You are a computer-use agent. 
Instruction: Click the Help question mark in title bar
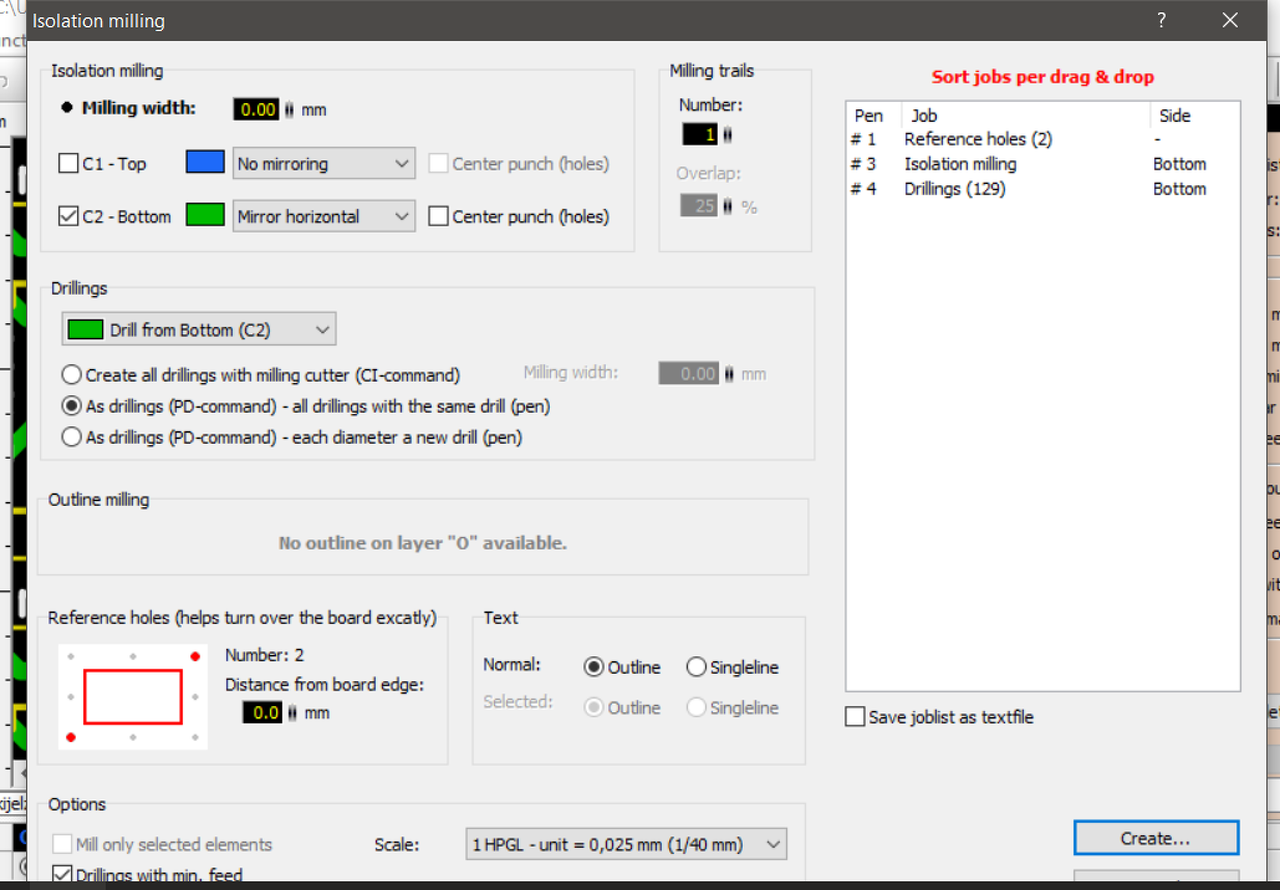tap(1161, 20)
